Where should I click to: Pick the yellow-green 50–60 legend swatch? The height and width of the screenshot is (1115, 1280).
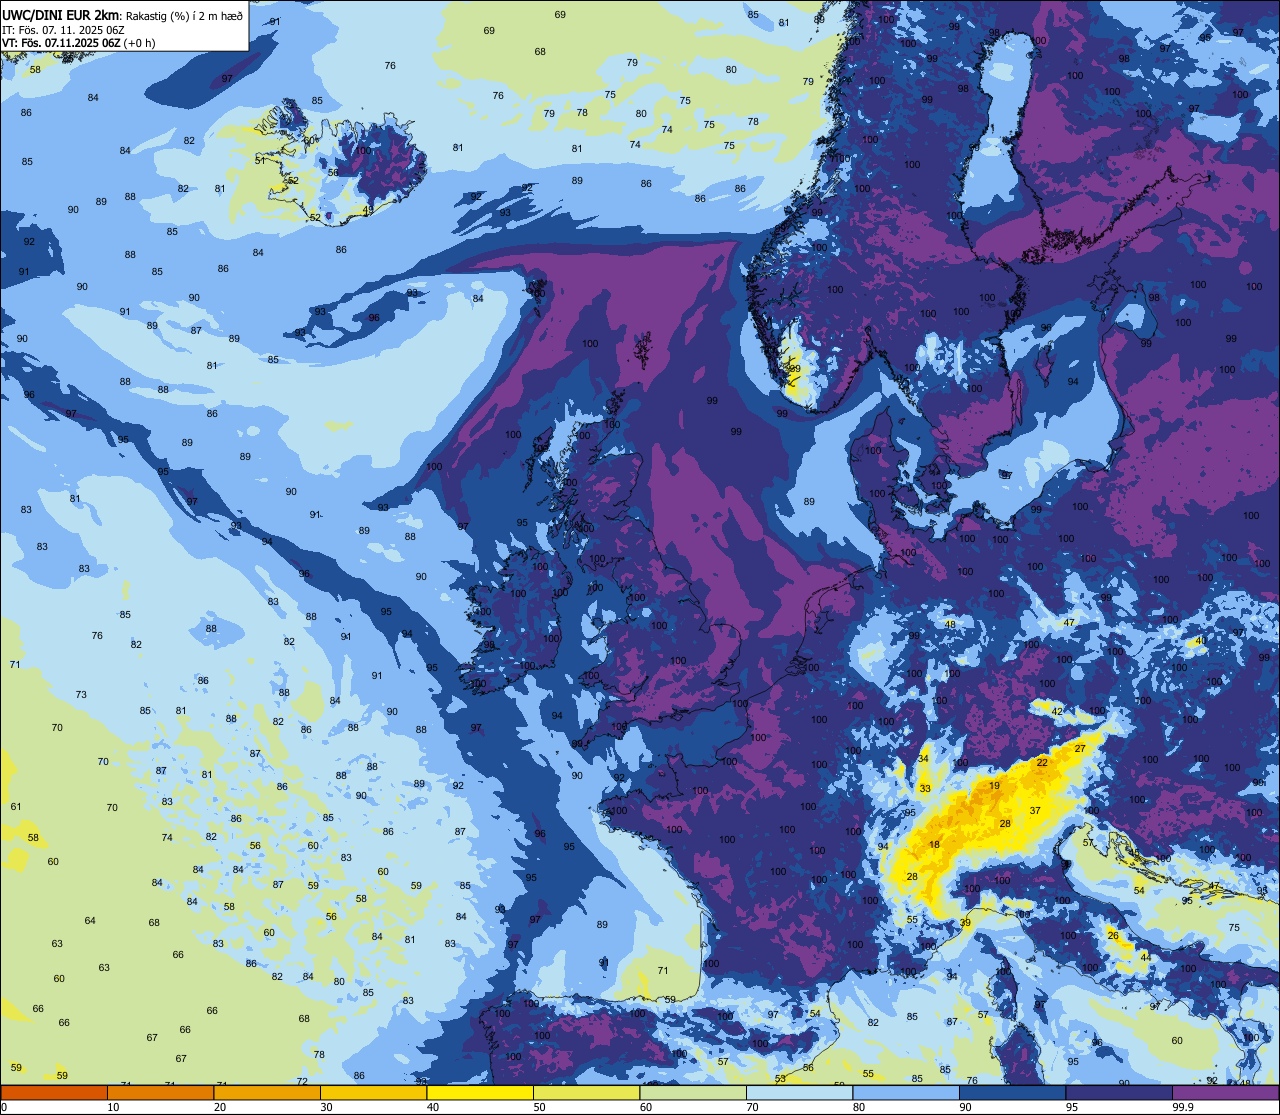coord(586,1093)
